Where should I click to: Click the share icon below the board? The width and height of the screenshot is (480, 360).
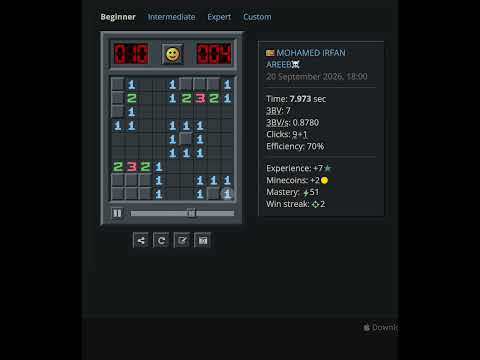(x=141, y=240)
